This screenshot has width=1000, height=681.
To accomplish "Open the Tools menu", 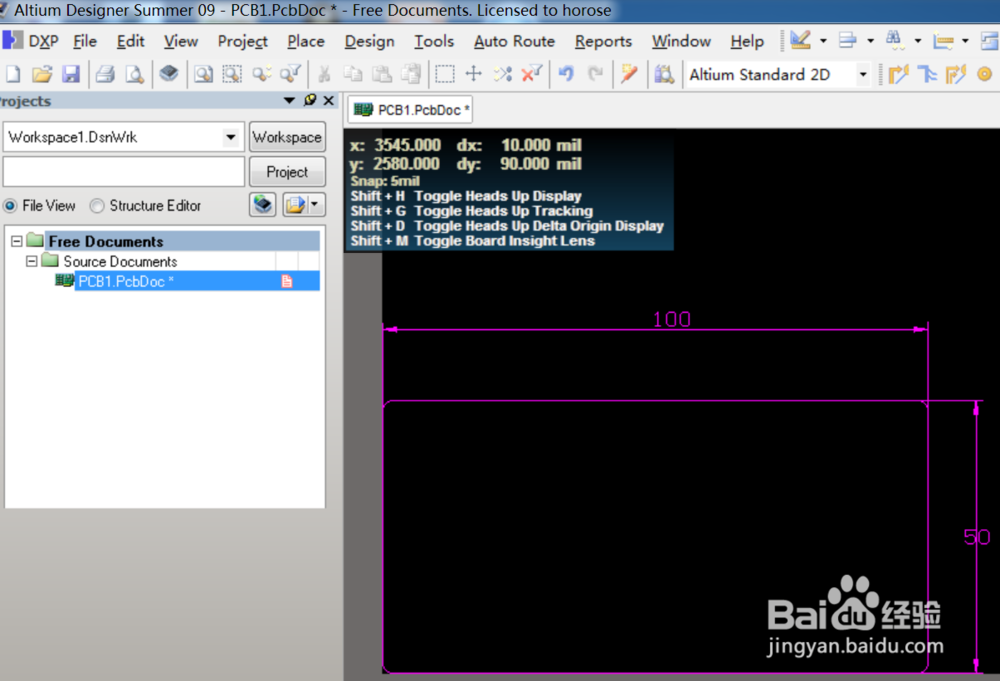I will click(x=434, y=41).
